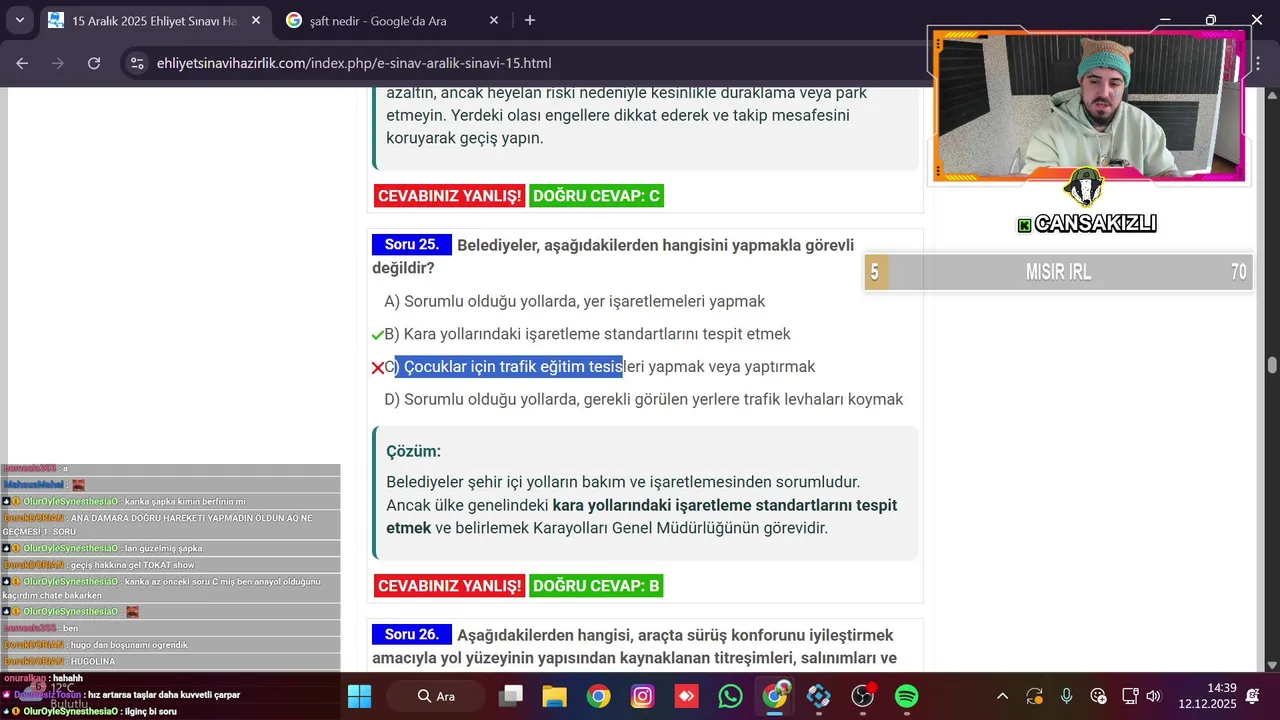Click 'CEVABINIZ YANLIŞ!' badge under question 25

pos(450,586)
